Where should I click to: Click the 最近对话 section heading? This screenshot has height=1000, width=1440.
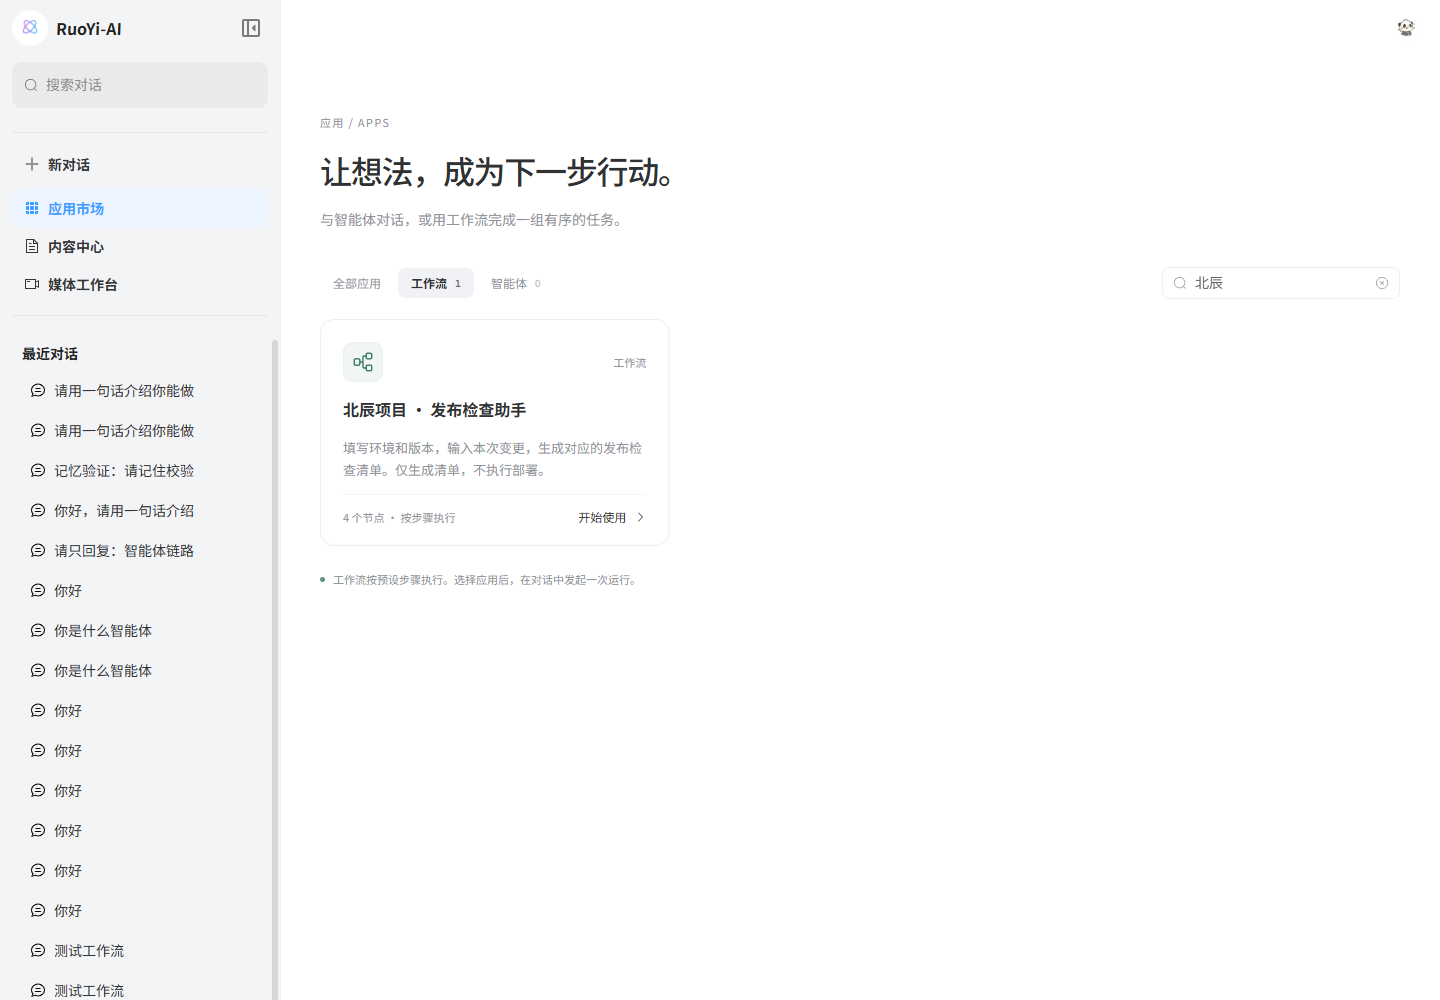coord(50,354)
